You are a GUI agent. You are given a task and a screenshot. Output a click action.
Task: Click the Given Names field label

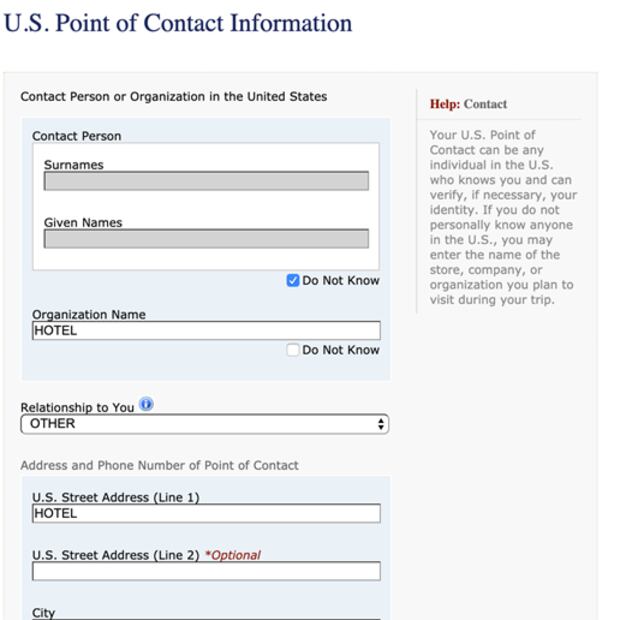[83, 223]
